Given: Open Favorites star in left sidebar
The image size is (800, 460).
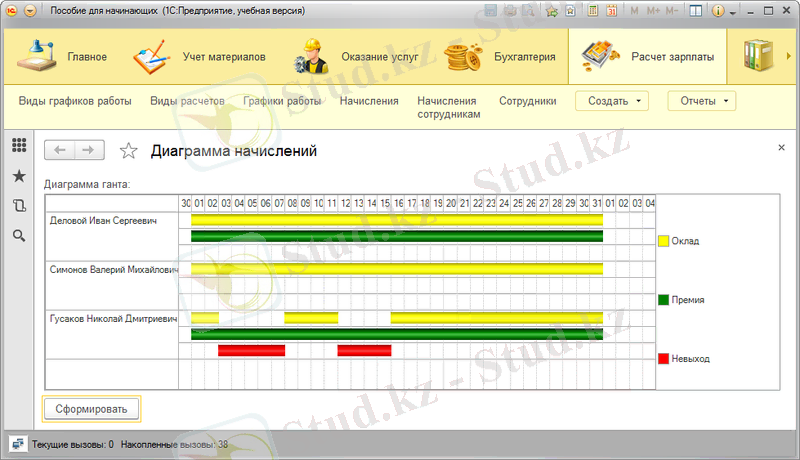Looking at the screenshot, I should pos(19,176).
